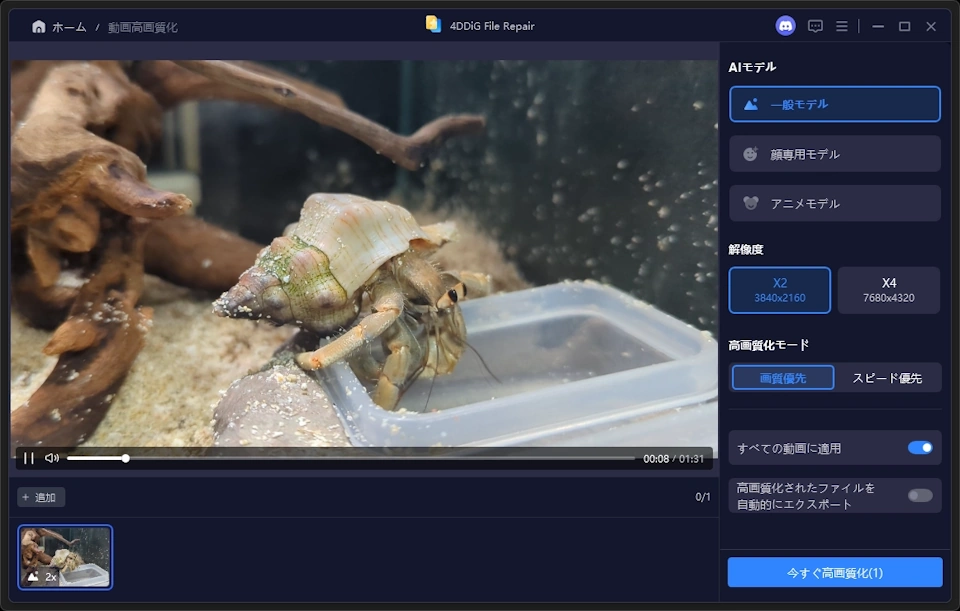Click the 00:08 / 01:31 time display
This screenshot has height=611, width=960.
point(673,459)
